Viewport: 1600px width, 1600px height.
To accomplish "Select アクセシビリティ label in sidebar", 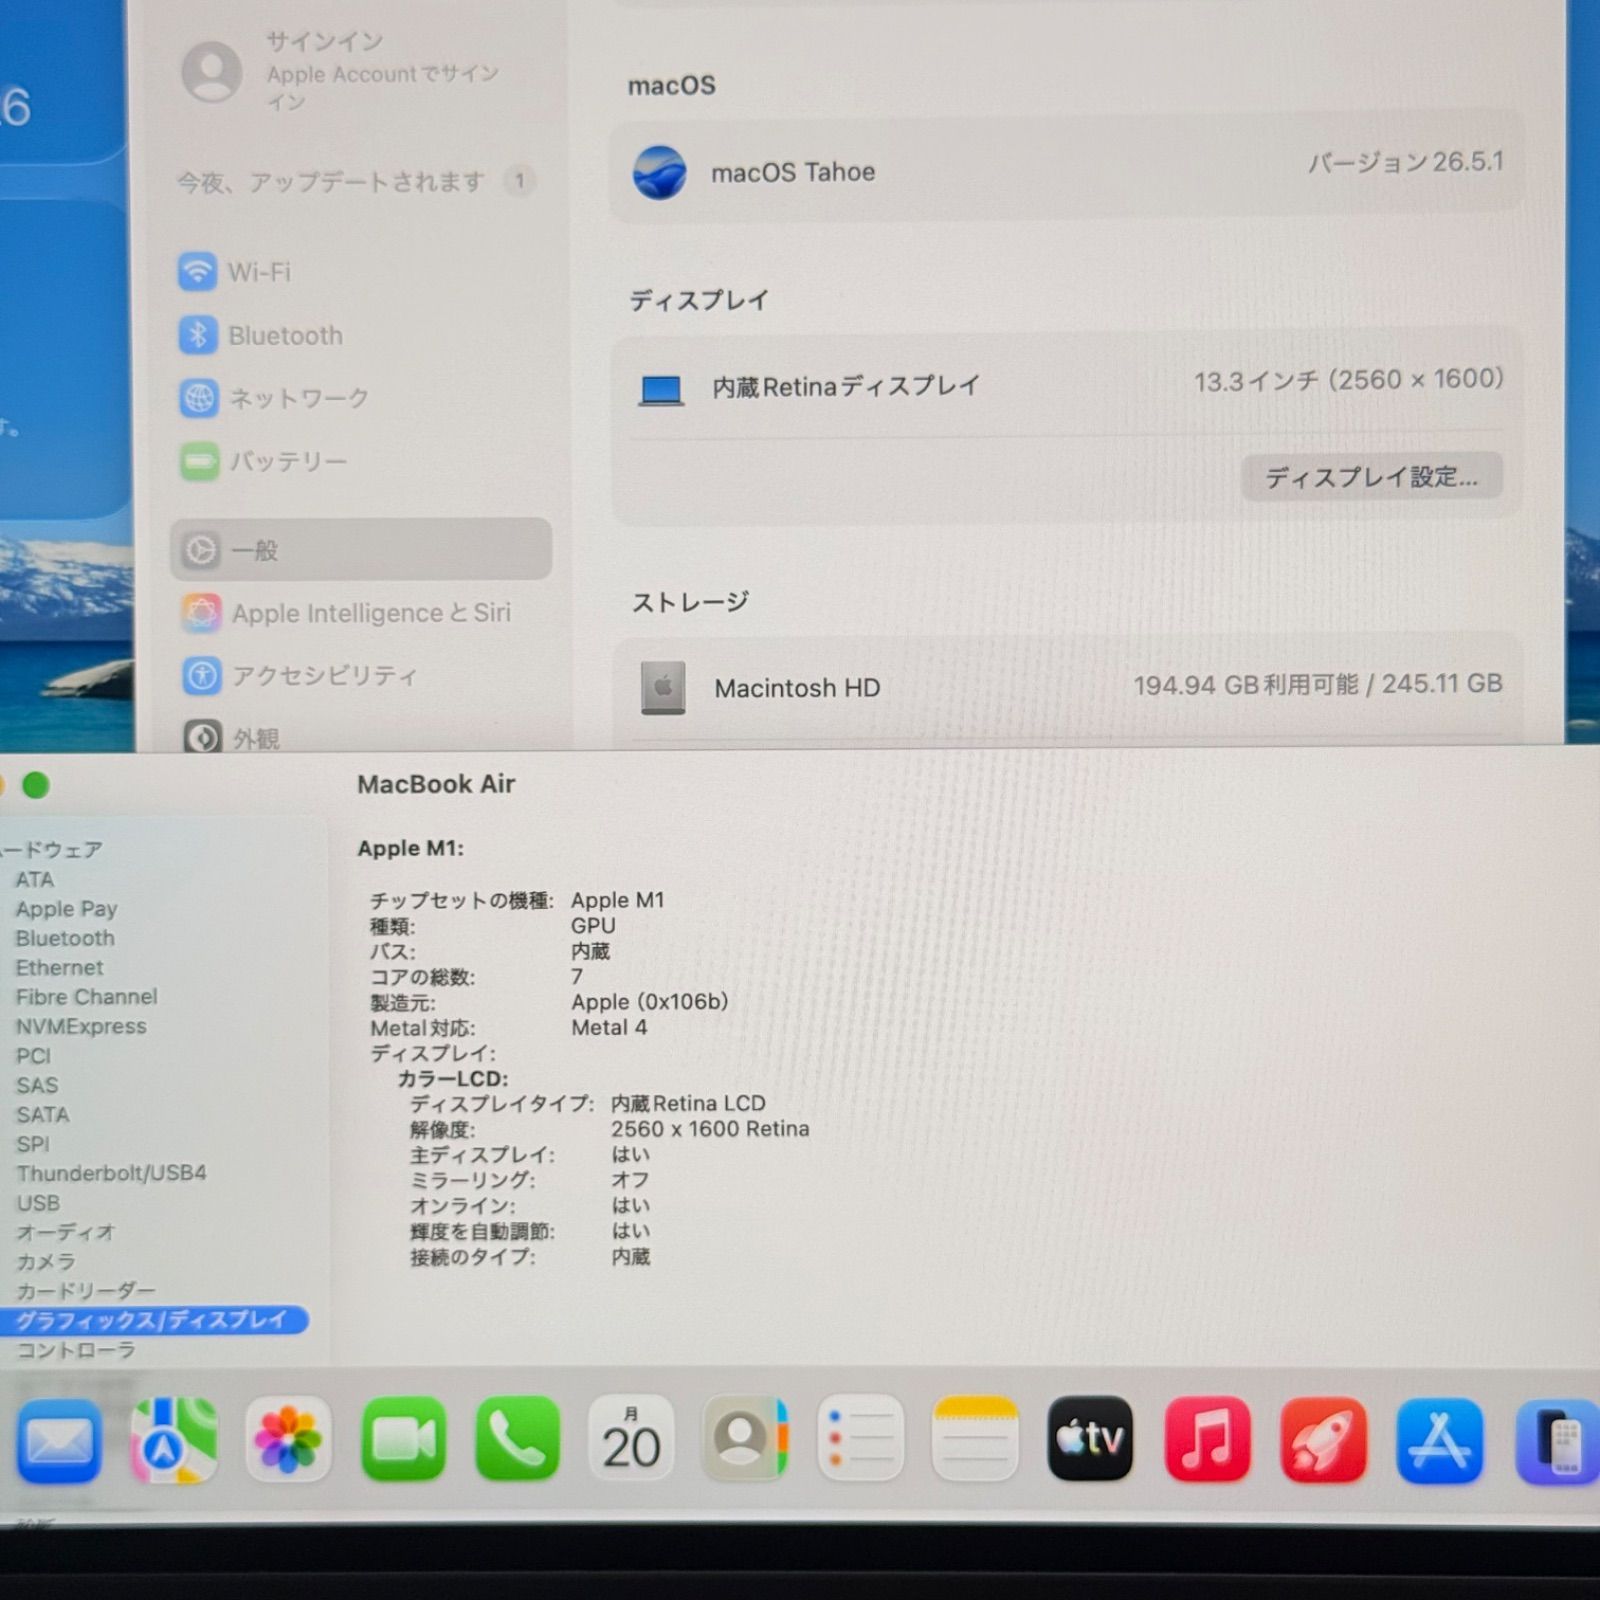I will coord(326,676).
